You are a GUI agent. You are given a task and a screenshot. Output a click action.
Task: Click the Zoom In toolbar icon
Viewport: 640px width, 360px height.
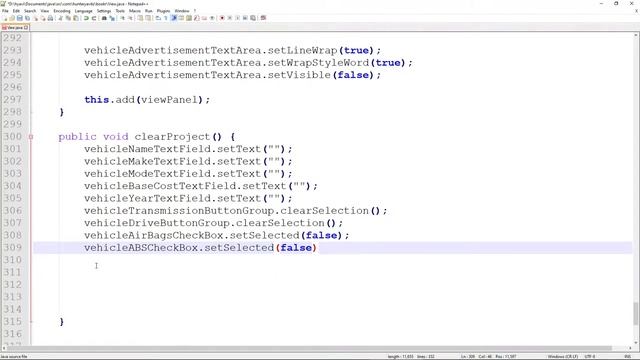(x=122, y=18)
